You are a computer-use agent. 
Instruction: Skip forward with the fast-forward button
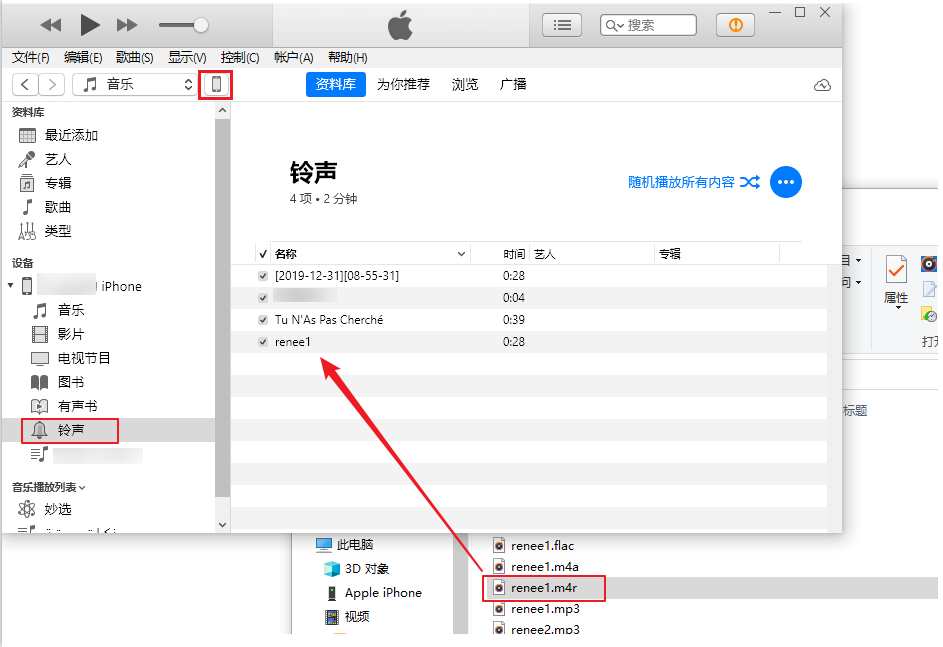point(127,25)
